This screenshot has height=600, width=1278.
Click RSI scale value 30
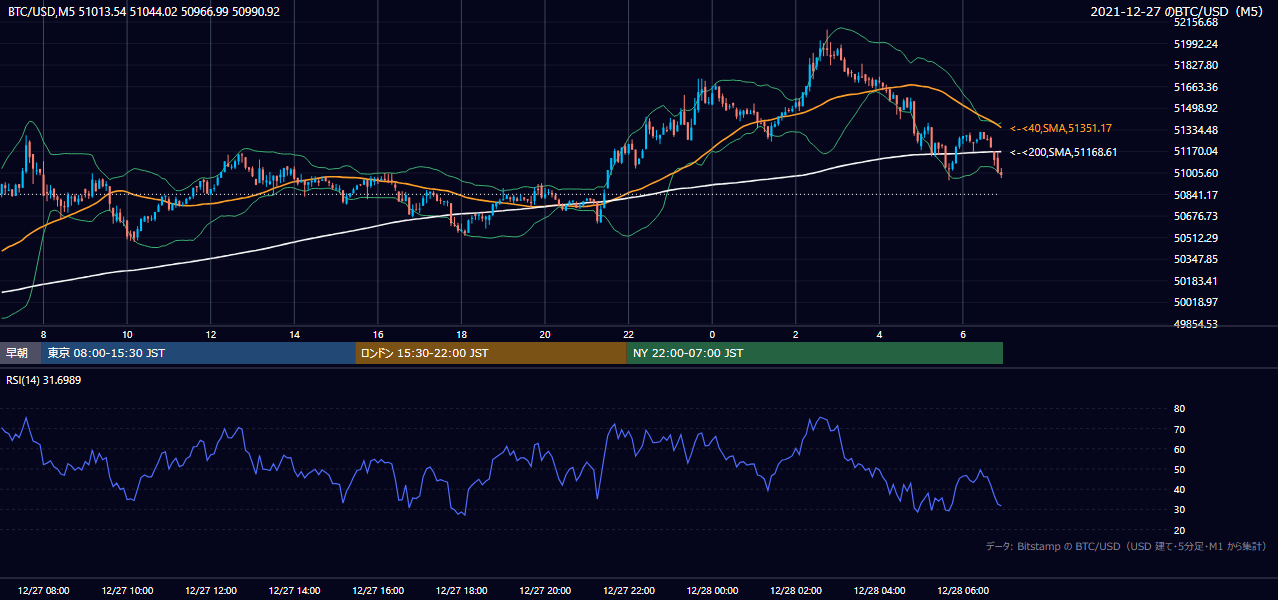pos(1179,510)
